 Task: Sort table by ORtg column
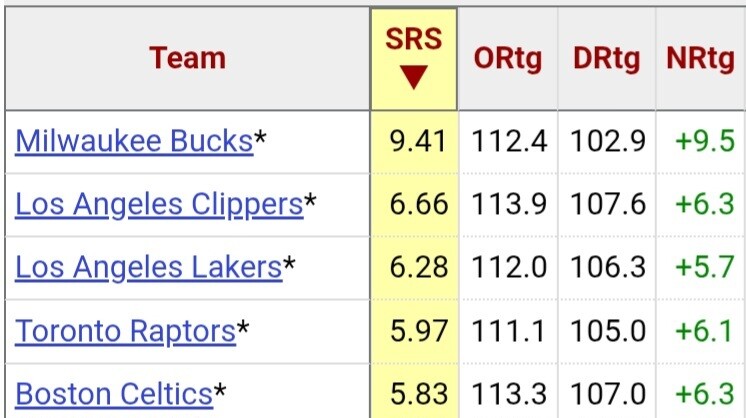point(508,58)
